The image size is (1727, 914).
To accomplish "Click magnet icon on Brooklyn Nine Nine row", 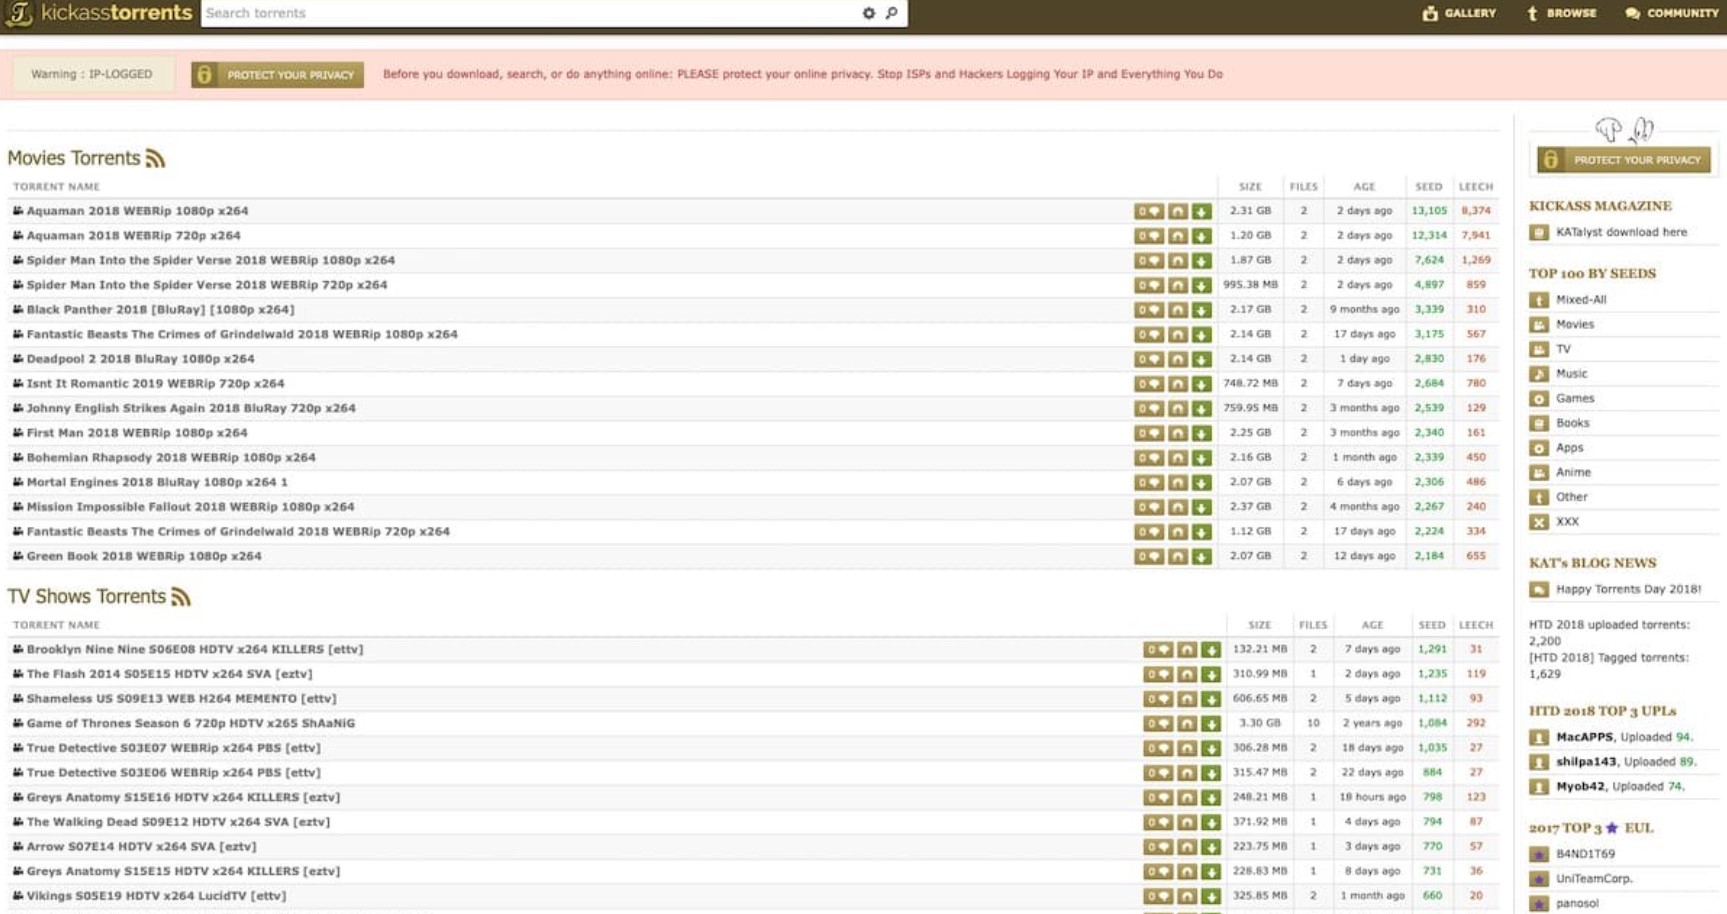I will coord(1187,650).
